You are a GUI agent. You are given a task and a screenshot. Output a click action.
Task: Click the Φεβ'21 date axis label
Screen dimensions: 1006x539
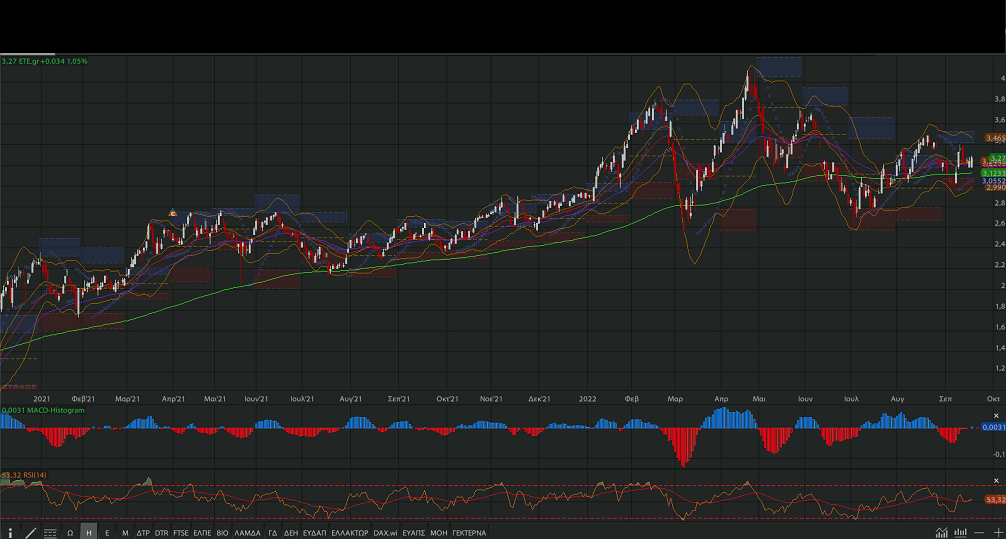[83, 399]
